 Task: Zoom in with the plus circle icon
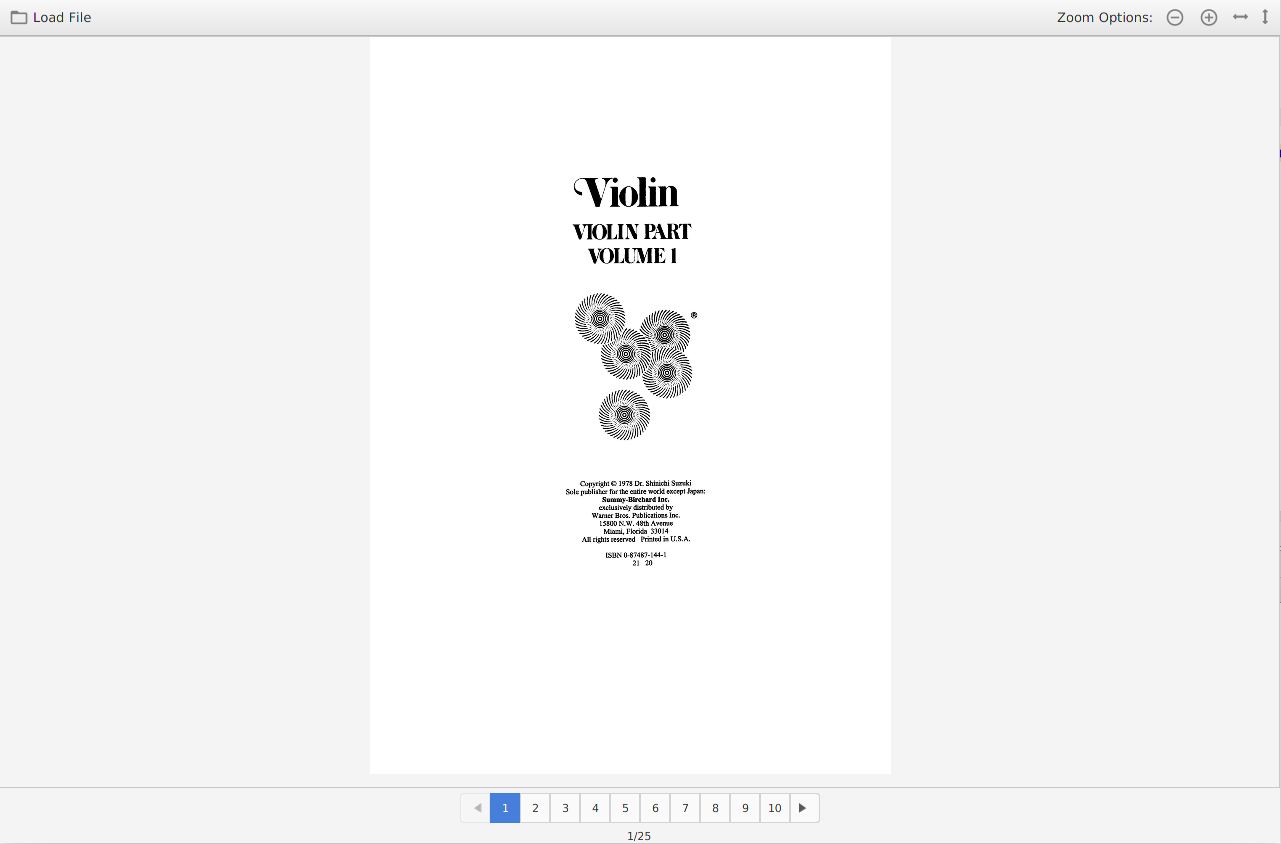tap(1209, 17)
